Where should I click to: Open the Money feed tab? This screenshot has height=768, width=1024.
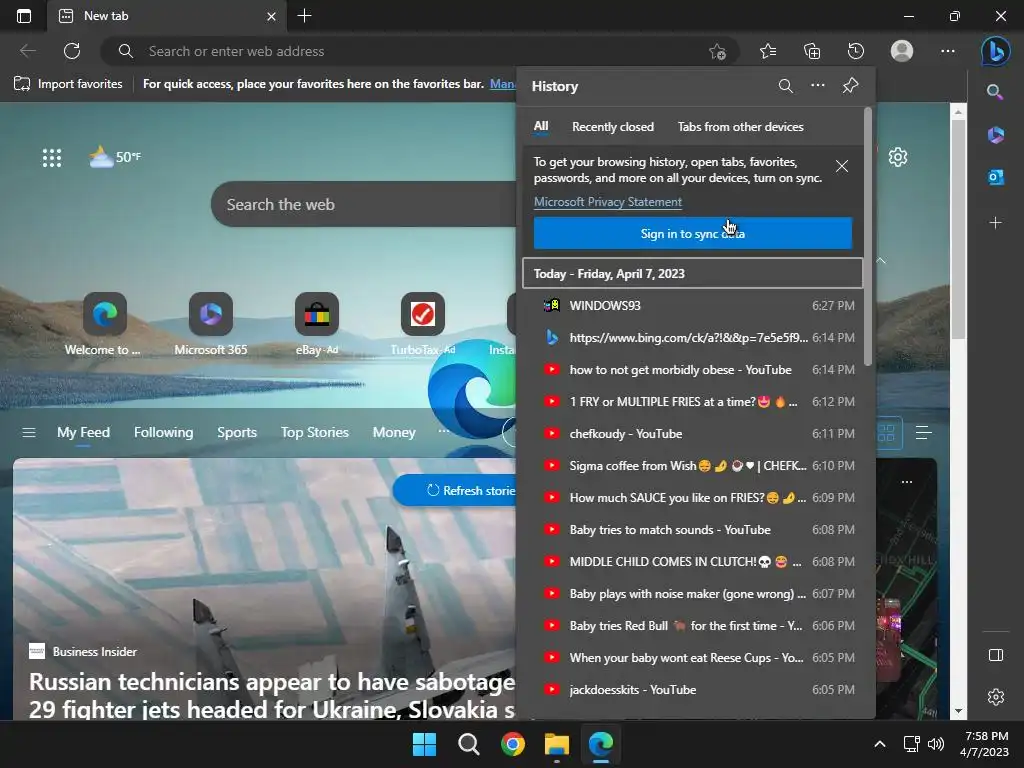point(394,432)
